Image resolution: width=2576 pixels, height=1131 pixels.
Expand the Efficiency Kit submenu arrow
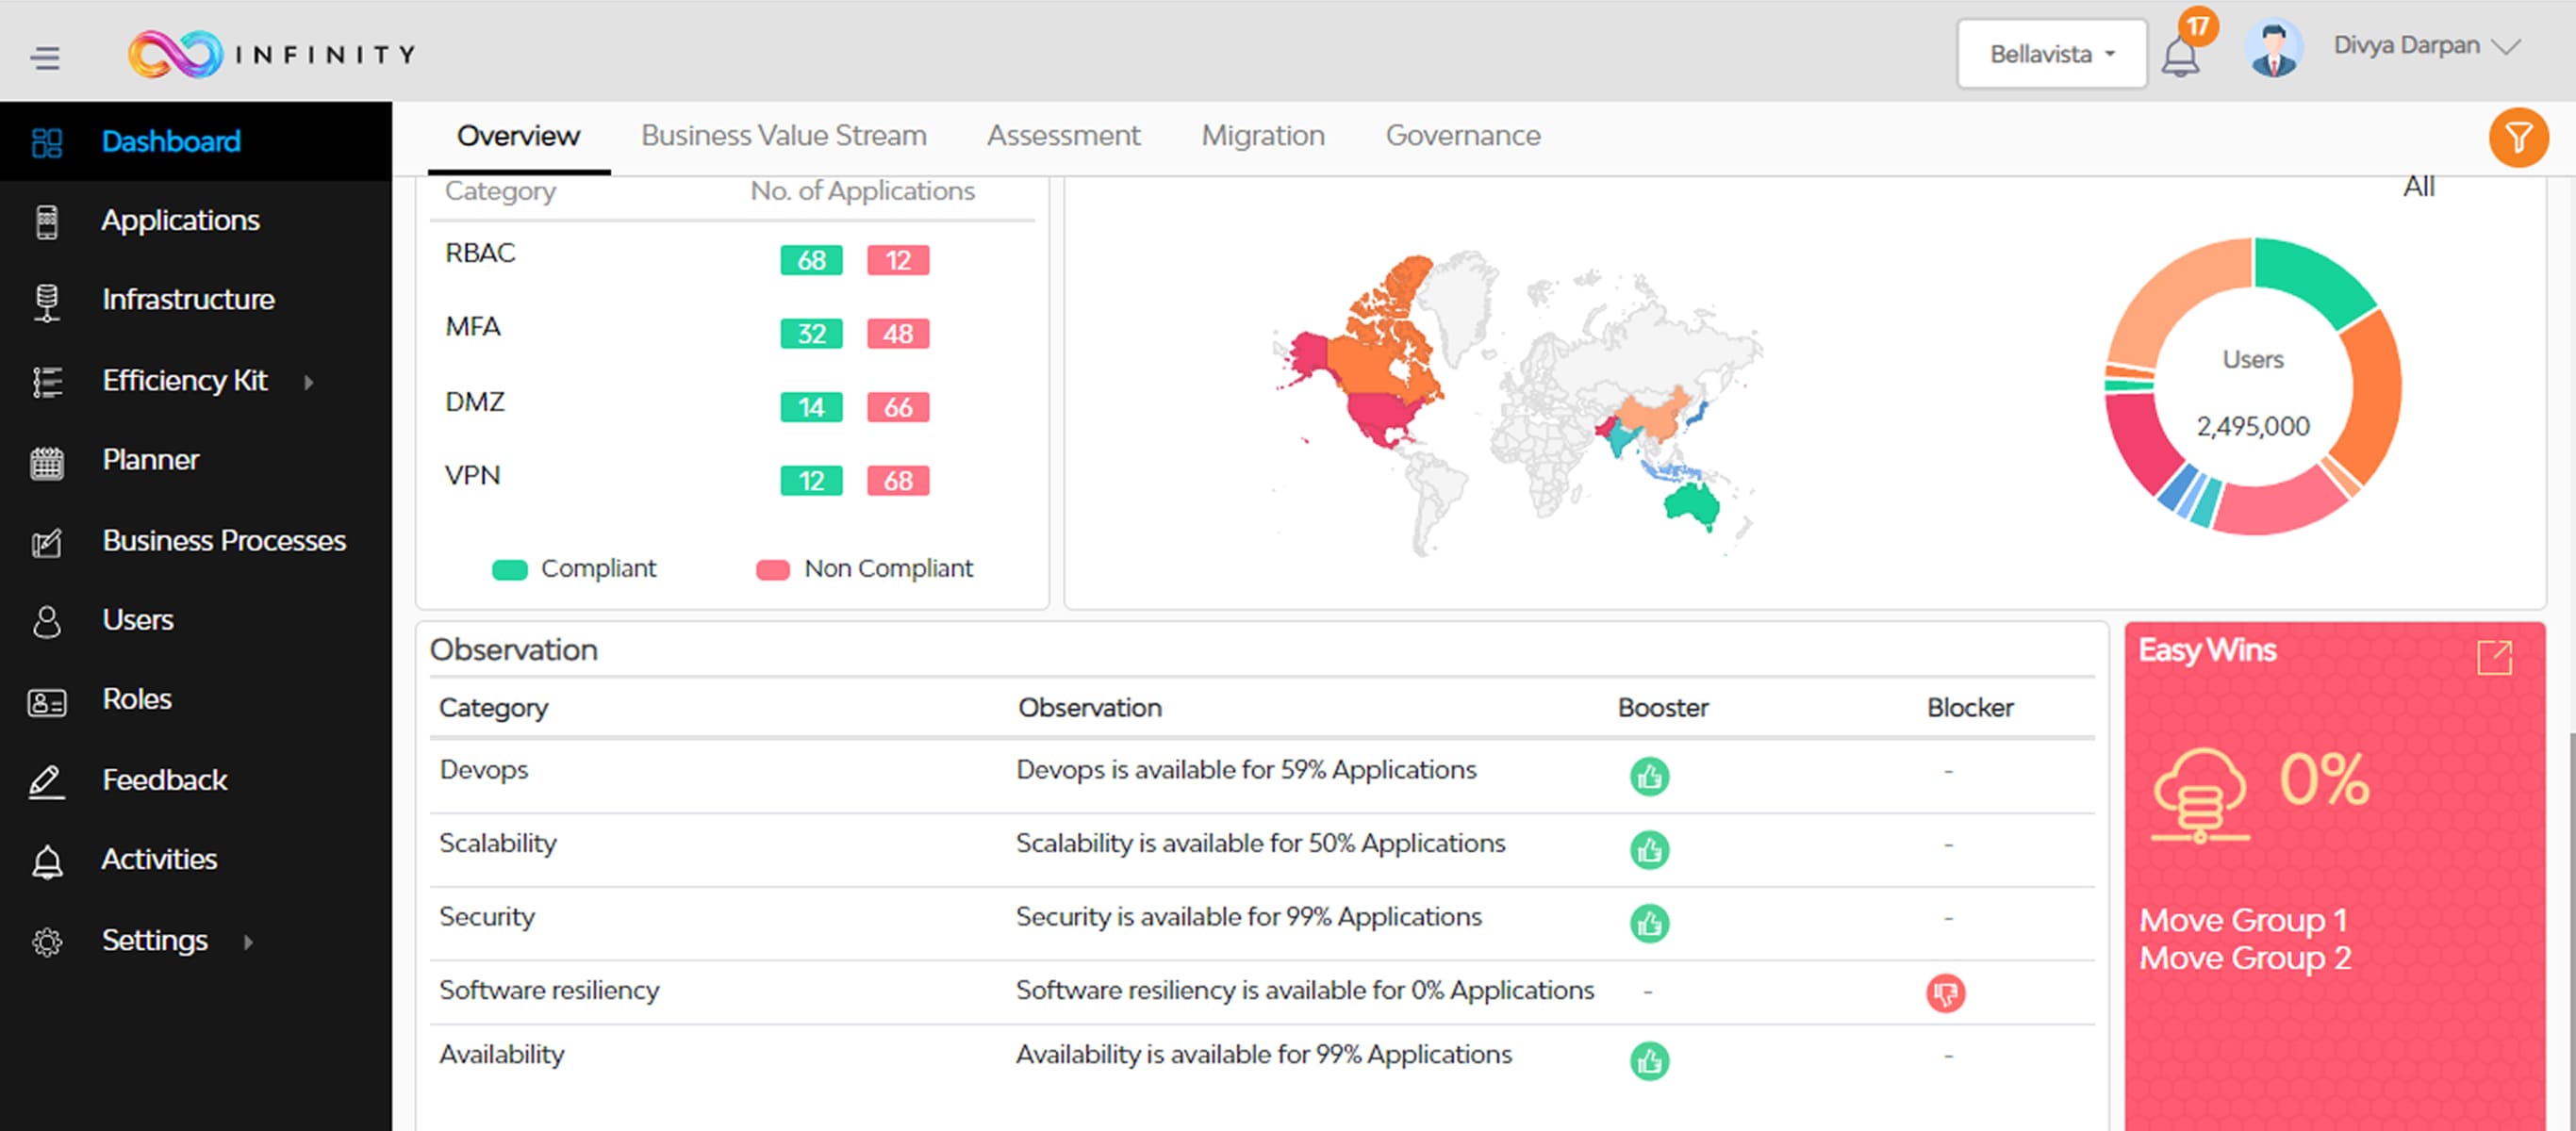coord(309,382)
